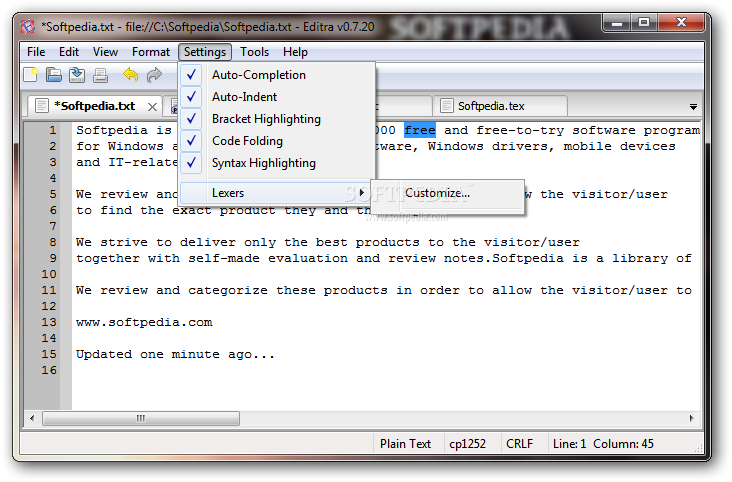Click the Editra app icon in title bar
Screen dimensions: 732x482
point(28,27)
